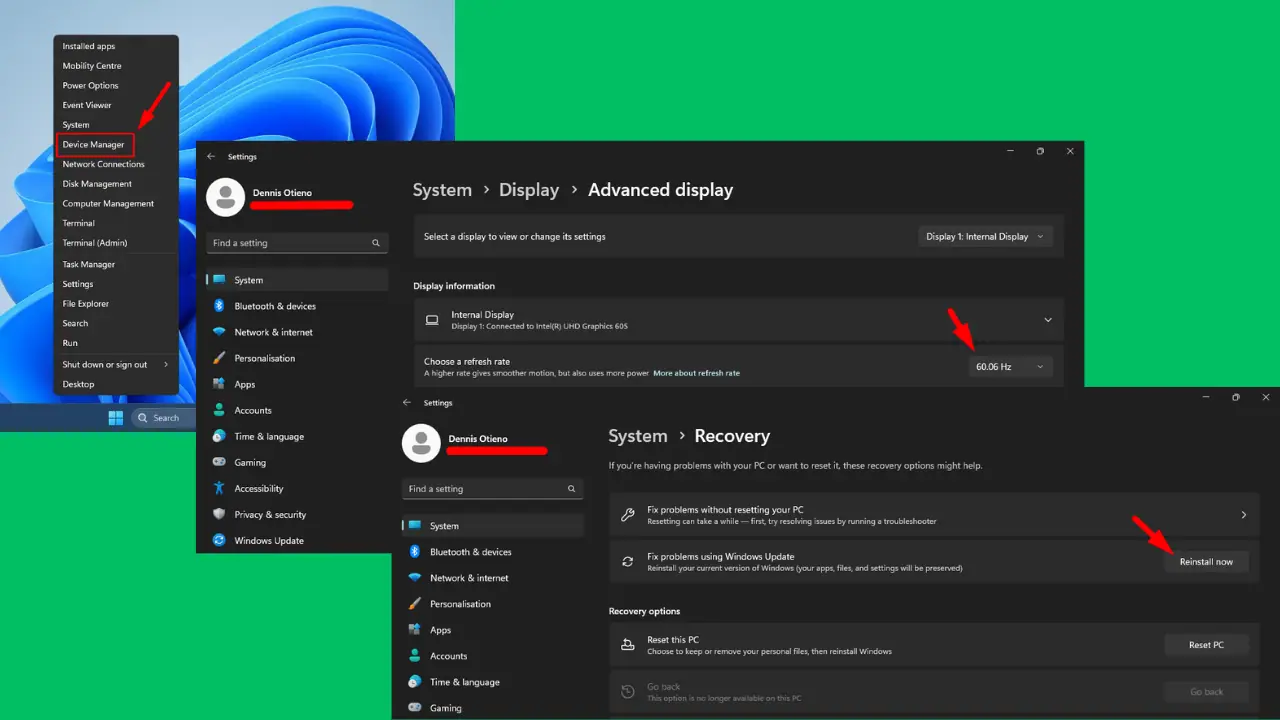Open Device Manager in the context menu
Image resolution: width=1280 pixels, height=720 pixels.
[94, 145]
